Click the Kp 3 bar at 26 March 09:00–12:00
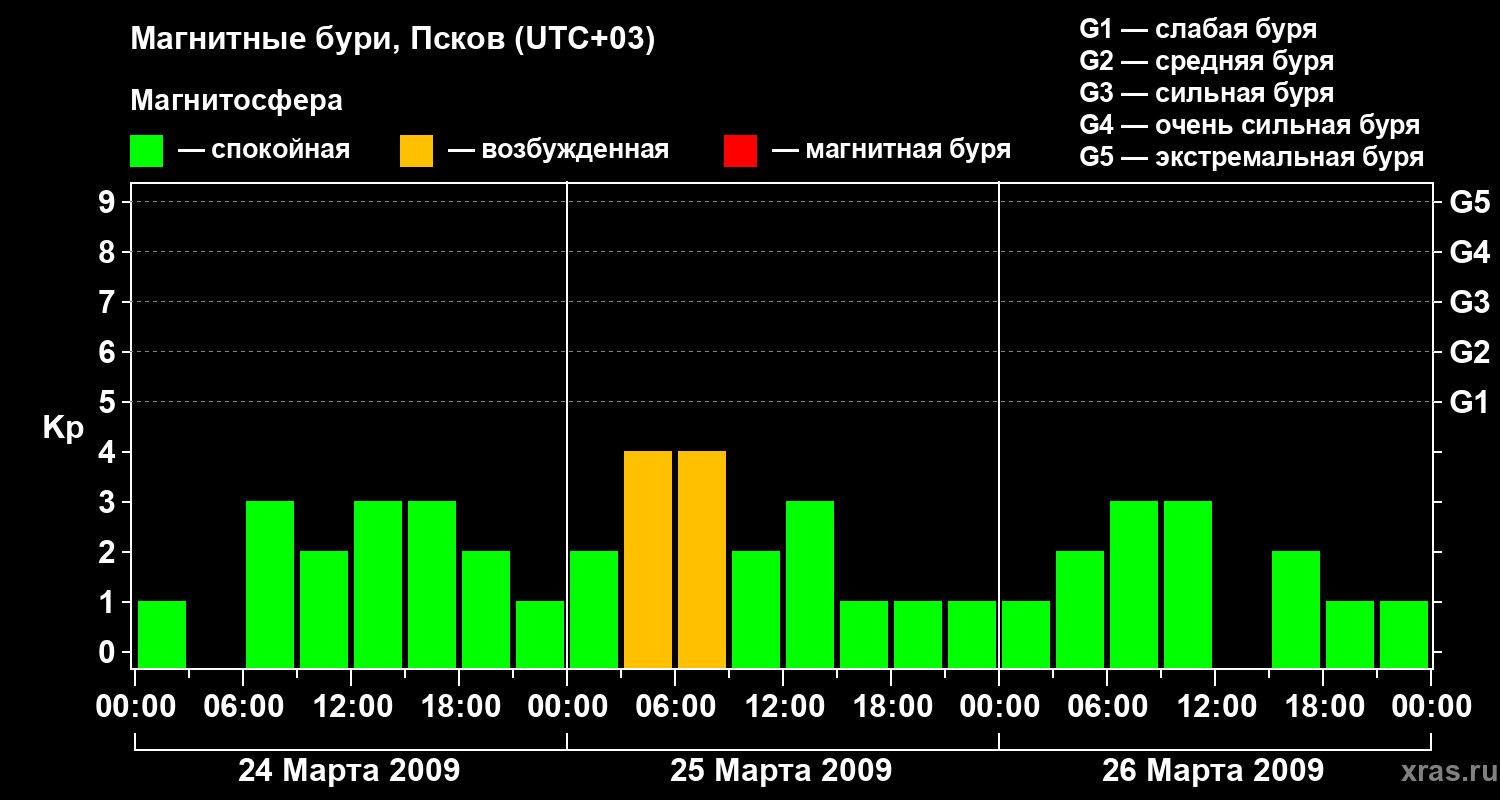This screenshot has height=800, width=1500. pyautogui.click(x=1188, y=585)
